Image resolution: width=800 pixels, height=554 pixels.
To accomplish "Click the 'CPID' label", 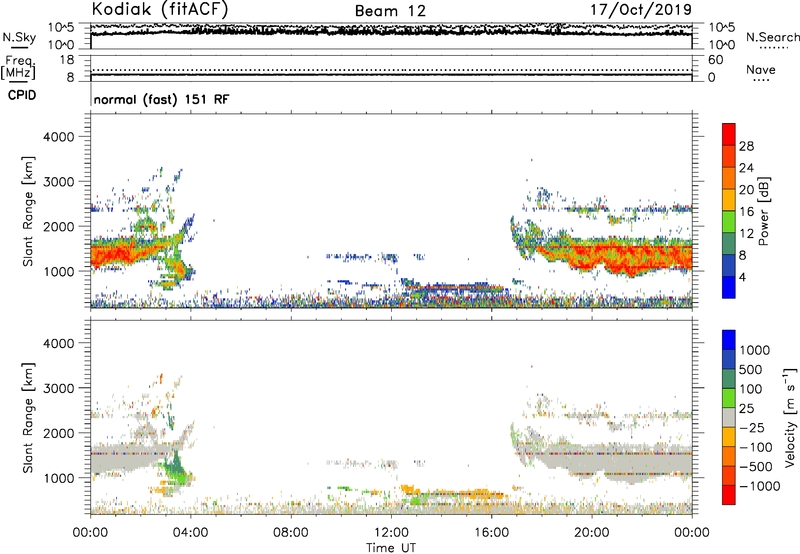I will pyautogui.click(x=22, y=95).
